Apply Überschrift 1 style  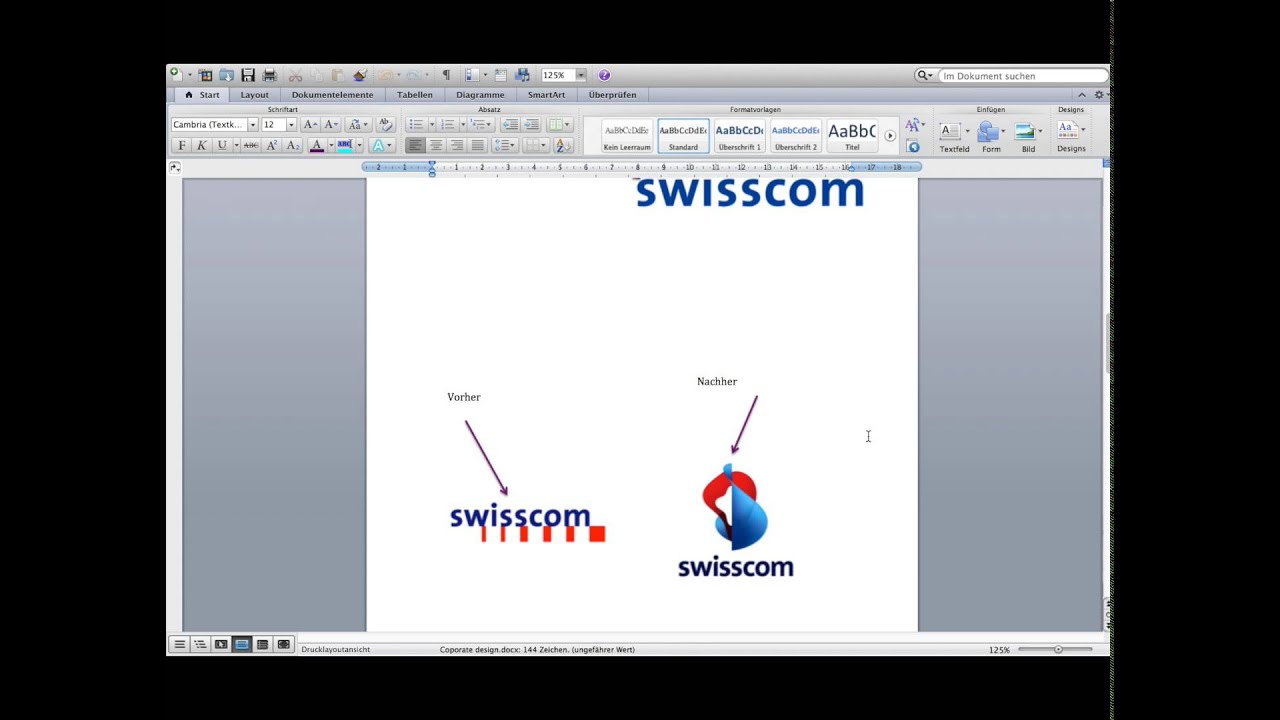coord(739,136)
